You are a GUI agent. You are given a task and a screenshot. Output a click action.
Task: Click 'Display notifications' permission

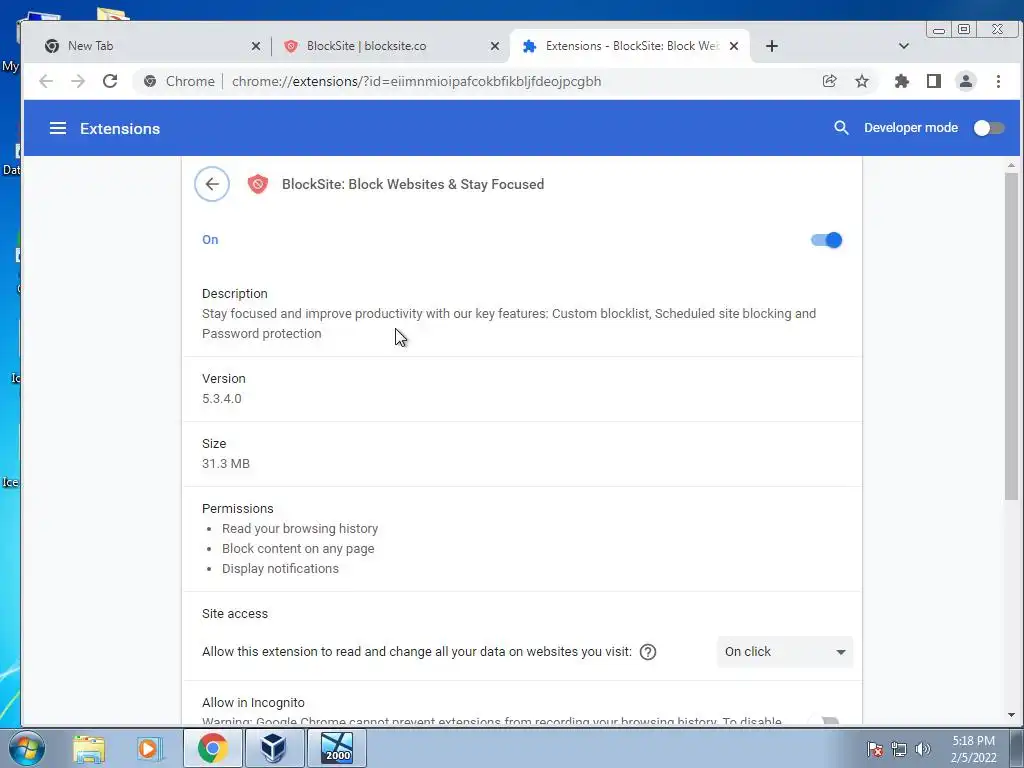click(x=280, y=568)
